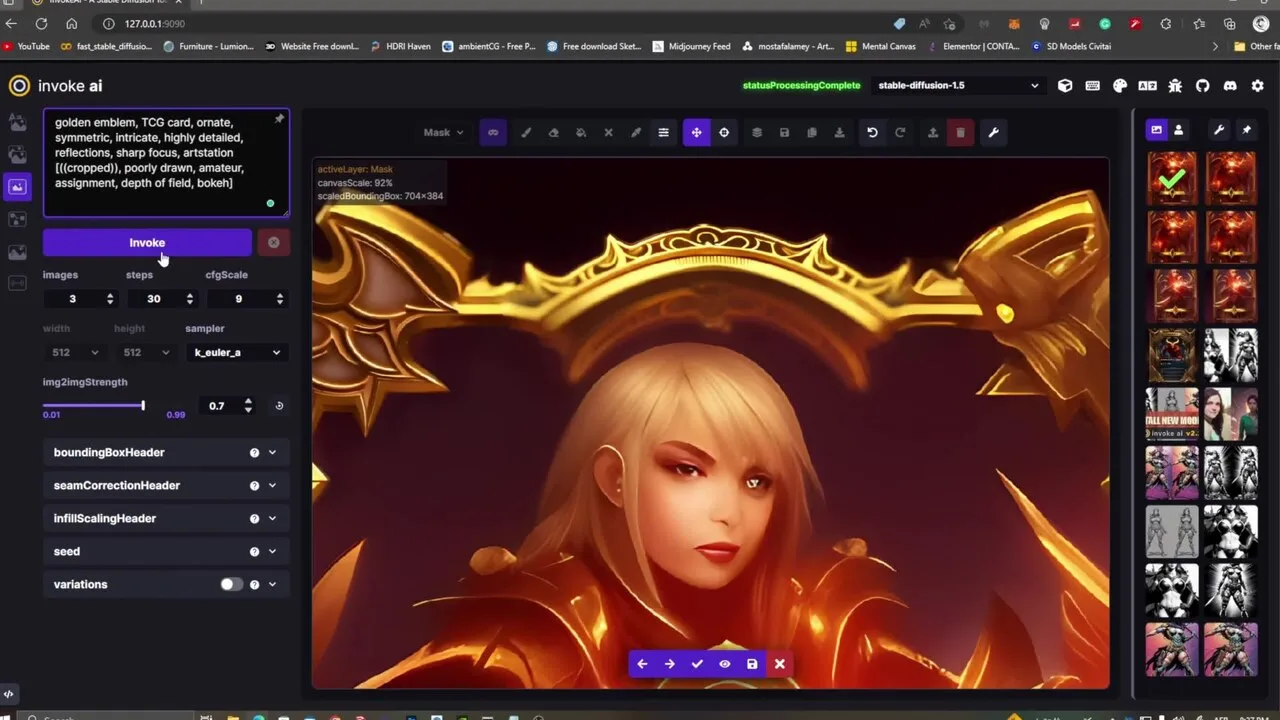Open the Nodes tab
The height and width of the screenshot is (720, 1280).
coord(17,219)
